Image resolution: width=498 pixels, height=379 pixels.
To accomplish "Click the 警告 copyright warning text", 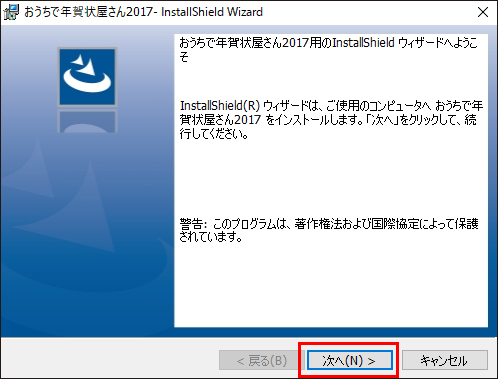I will tap(328, 230).
